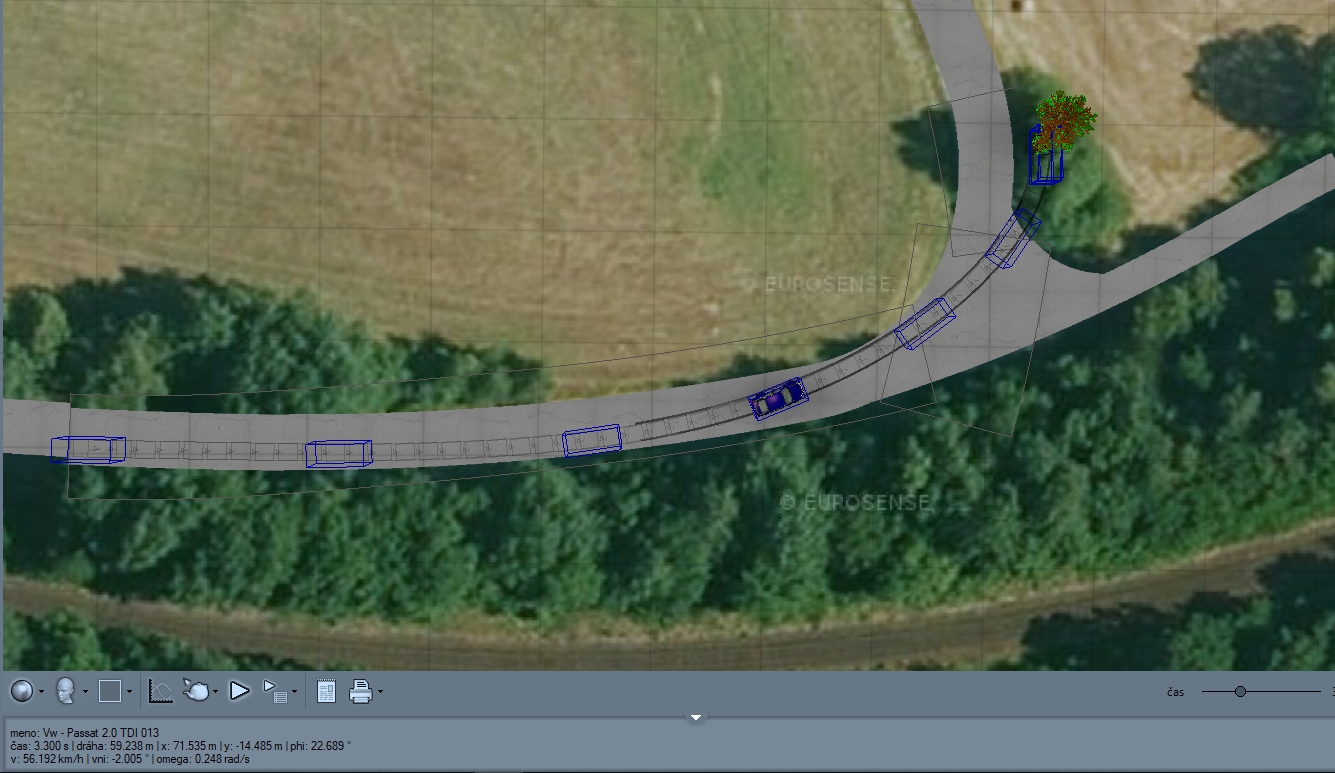Expand the teapot icon dropdown arrow
1335x773 pixels.
pos(215,692)
